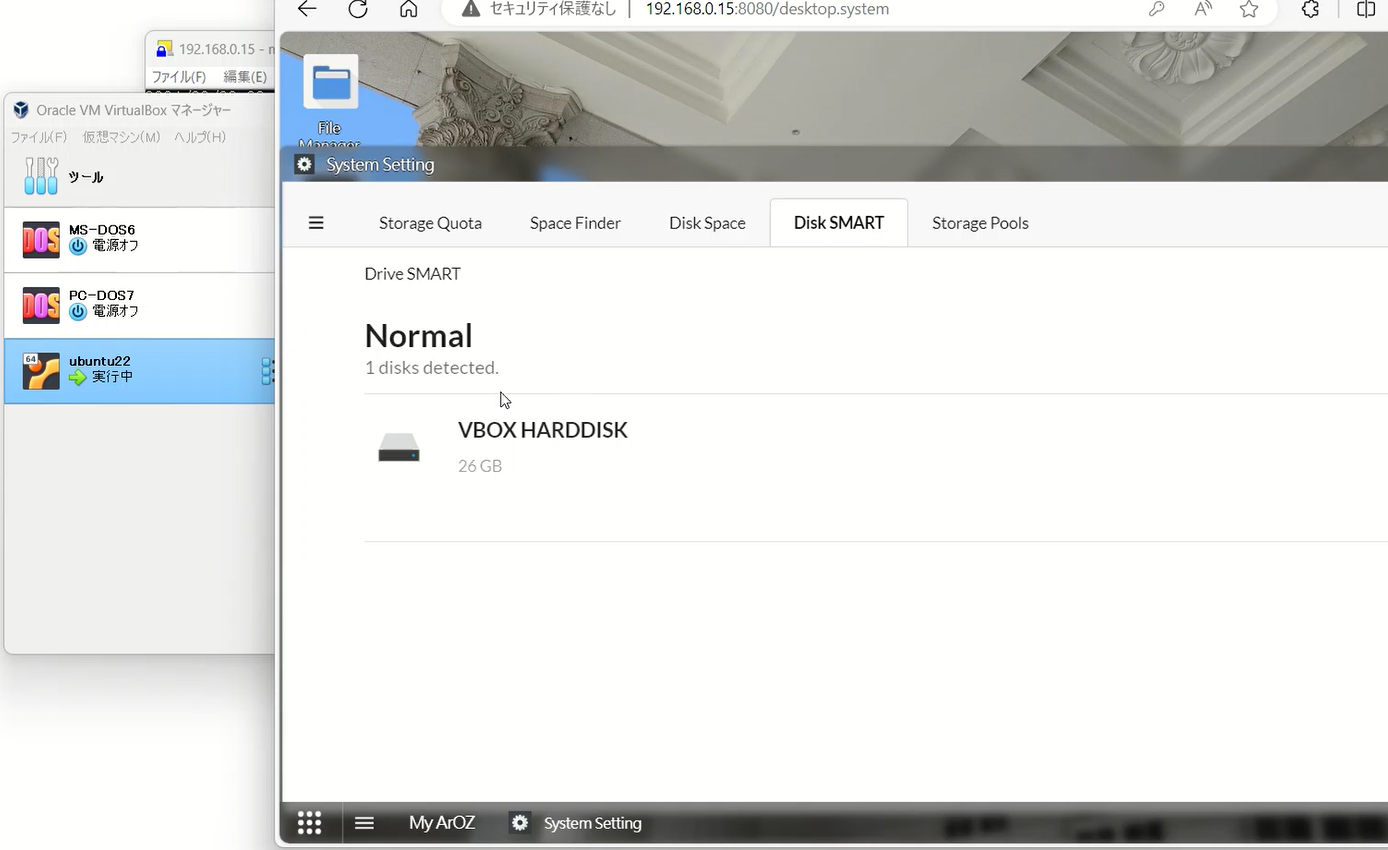Go to browser home icon
The height and width of the screenshot is (850, 1388).
pyautogui.click(x=408, y=9)
